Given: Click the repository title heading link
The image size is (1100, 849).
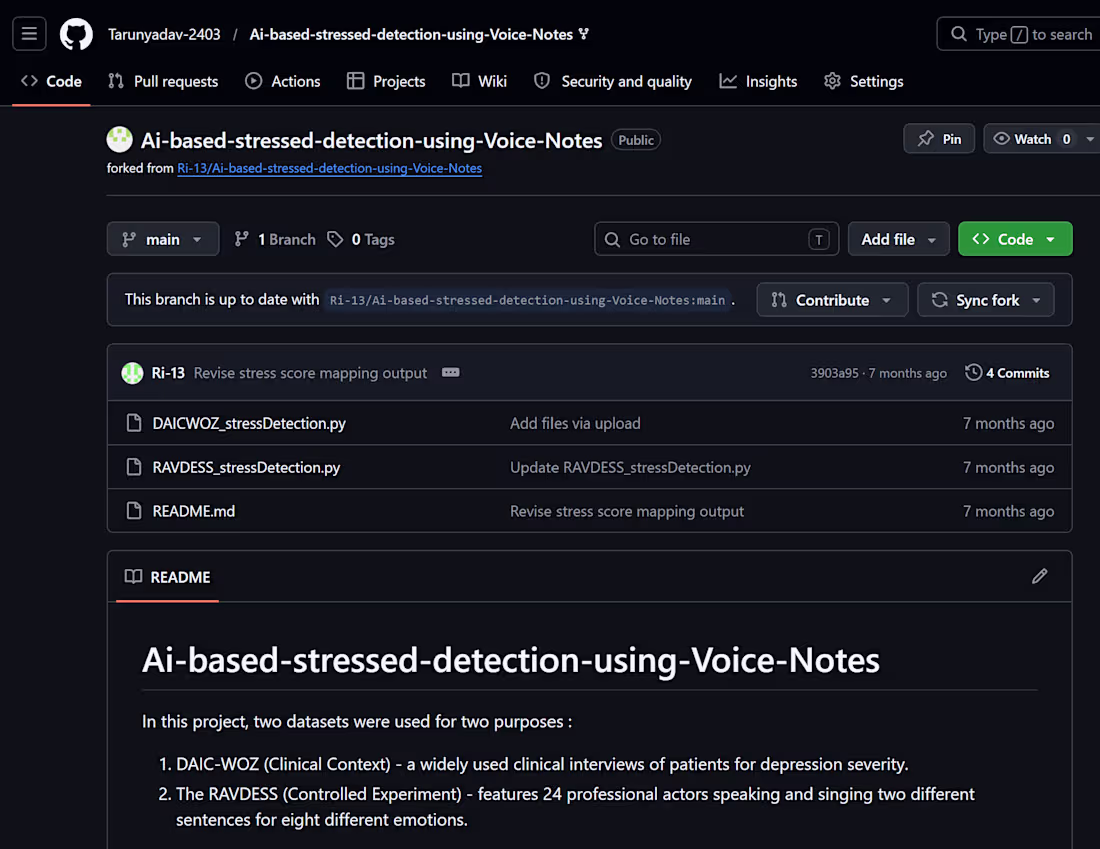Looking at the screenshot, I should 372,140.
